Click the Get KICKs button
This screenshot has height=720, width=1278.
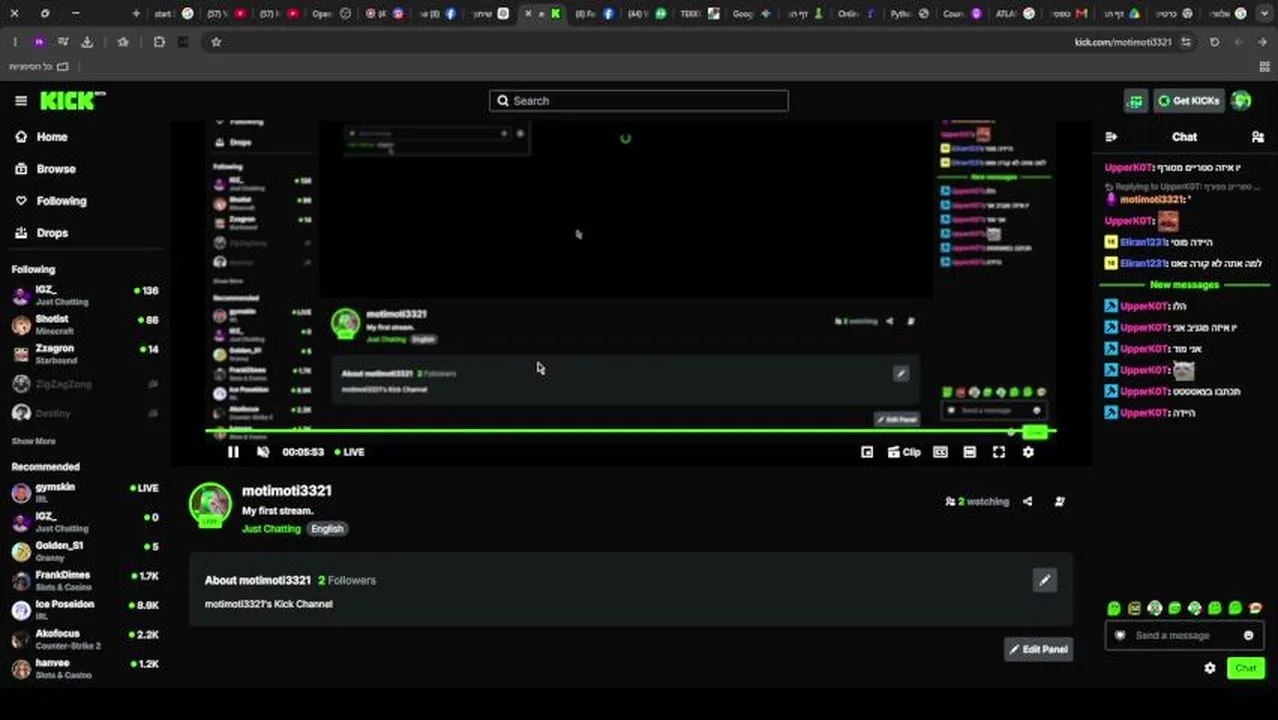1188,100
